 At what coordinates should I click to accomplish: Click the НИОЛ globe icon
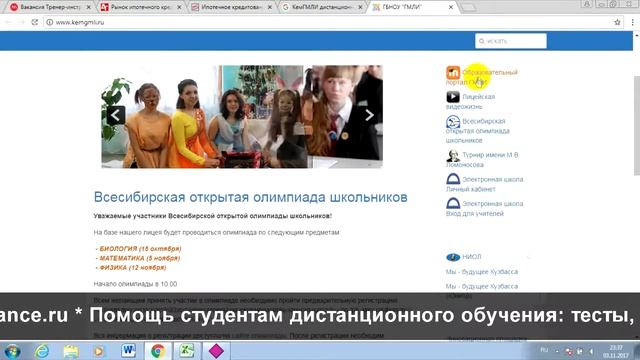click(453, 257)
